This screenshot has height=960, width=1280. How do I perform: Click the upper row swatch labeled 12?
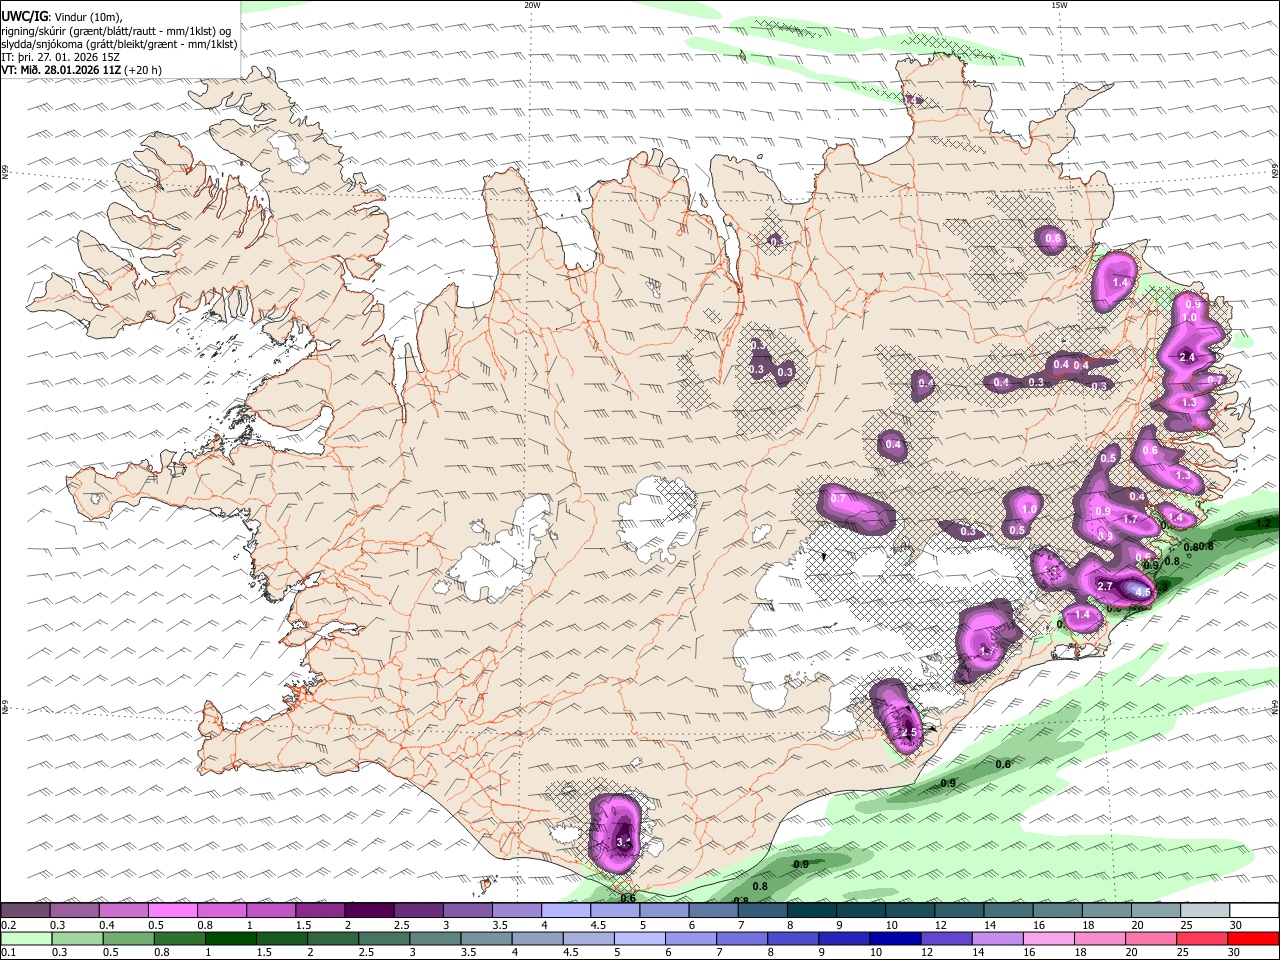point(958,910)
